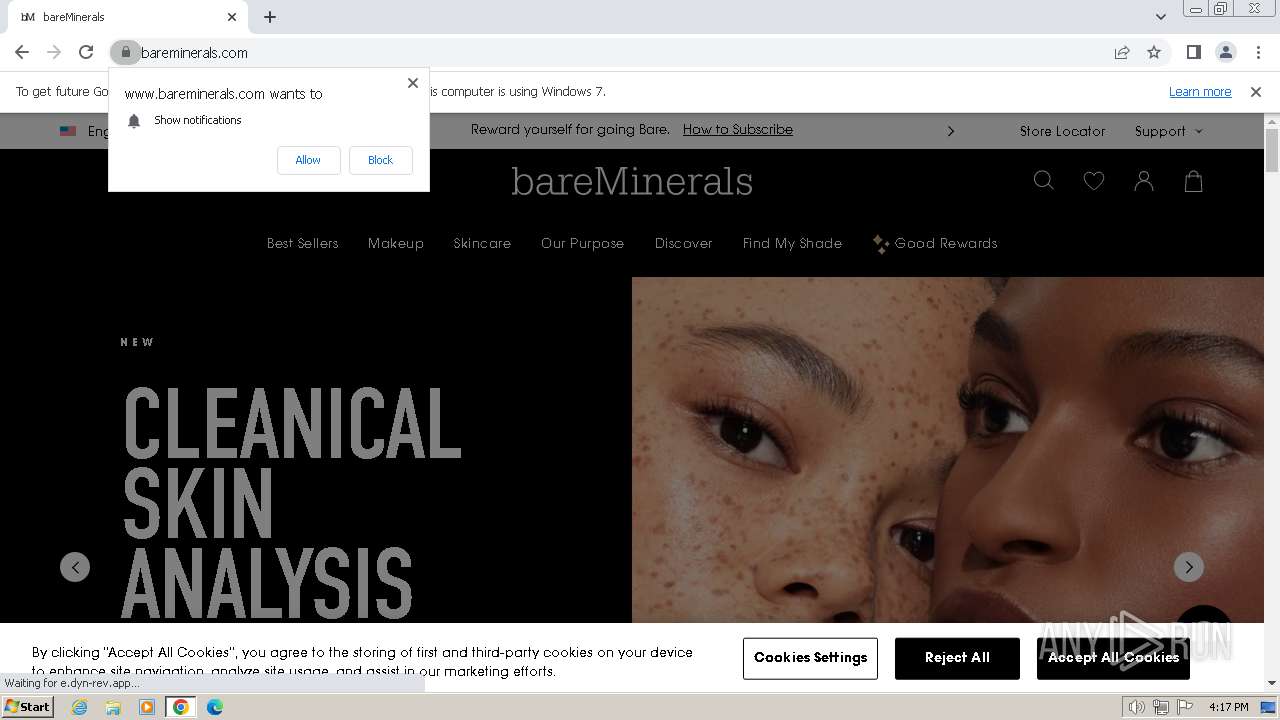Allow notifications from bareminerals.com

(x=308, y=160)
